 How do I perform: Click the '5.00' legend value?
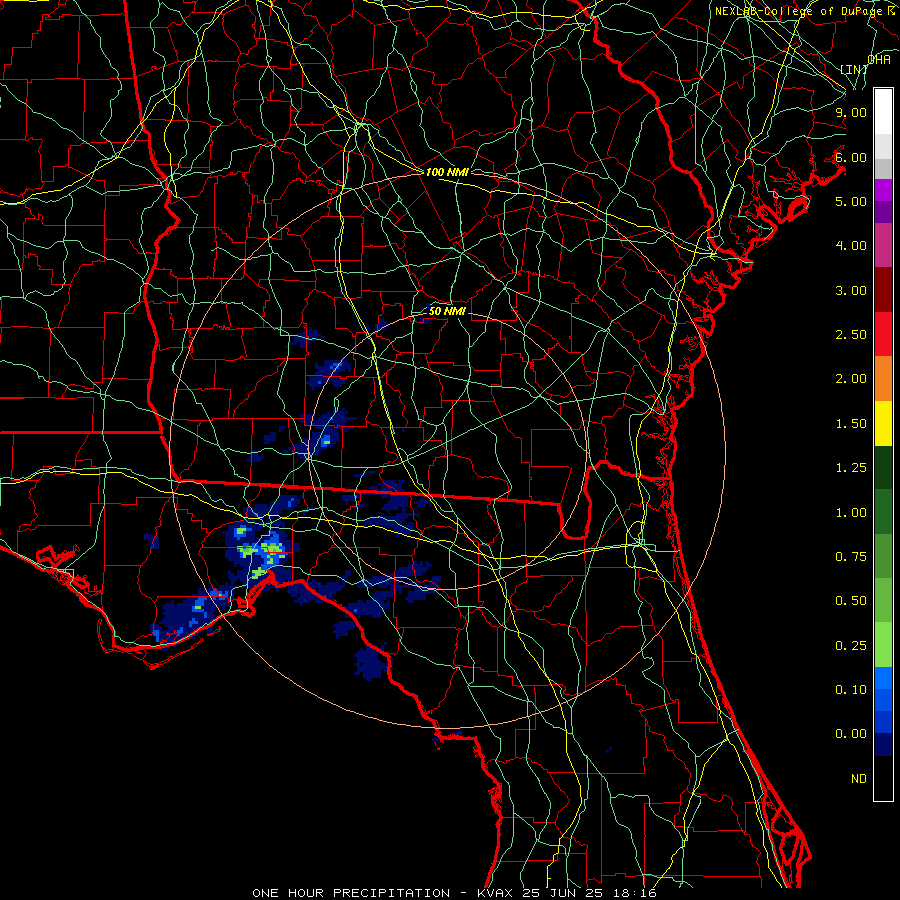click(x=851, y=201)
